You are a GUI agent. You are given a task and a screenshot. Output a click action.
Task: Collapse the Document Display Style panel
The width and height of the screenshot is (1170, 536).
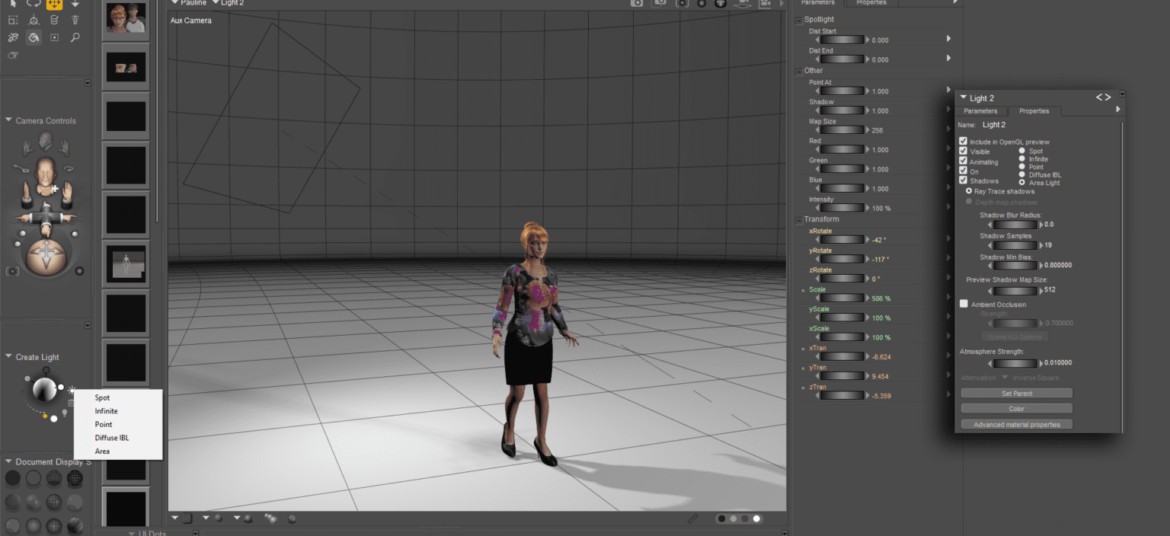click(9, 461)
